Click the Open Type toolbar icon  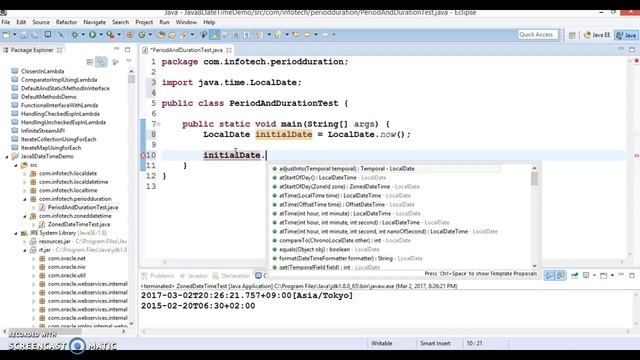pos(161,35)
